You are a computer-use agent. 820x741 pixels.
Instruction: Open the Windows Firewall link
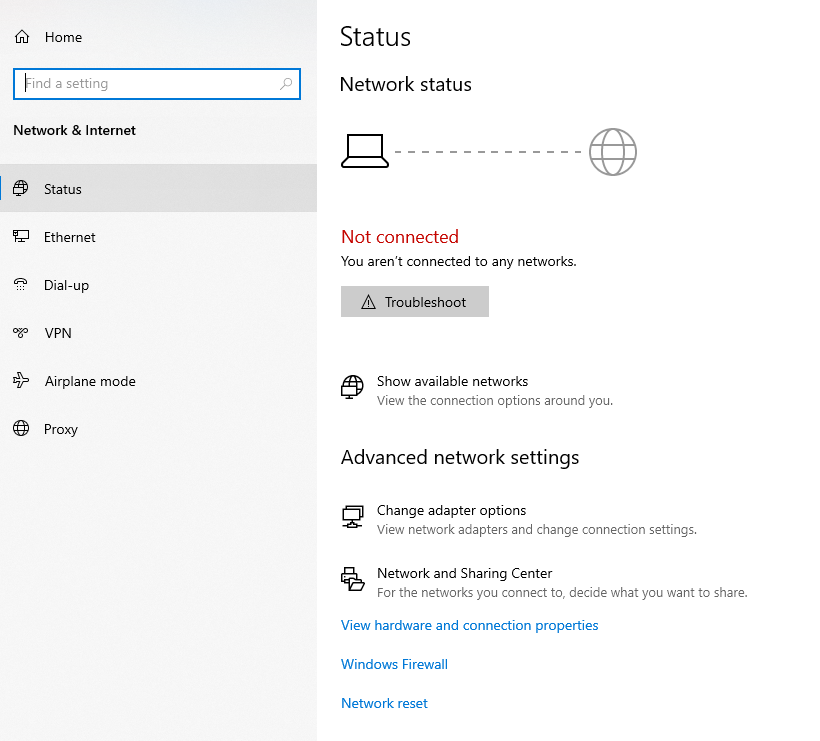(394, 664)
